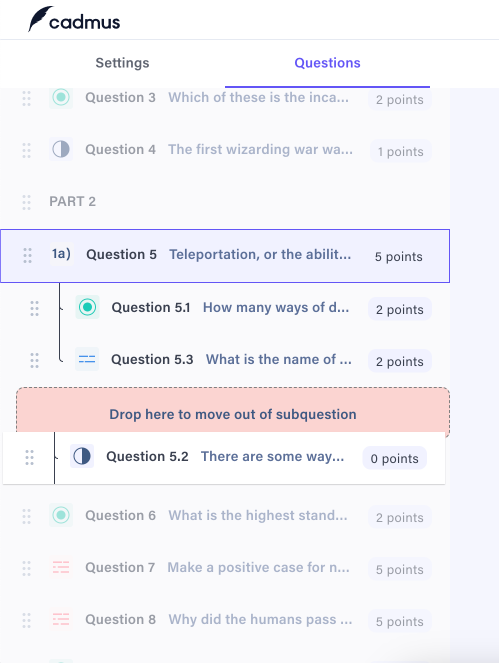Switch to the Settings tab

[122, 63]
